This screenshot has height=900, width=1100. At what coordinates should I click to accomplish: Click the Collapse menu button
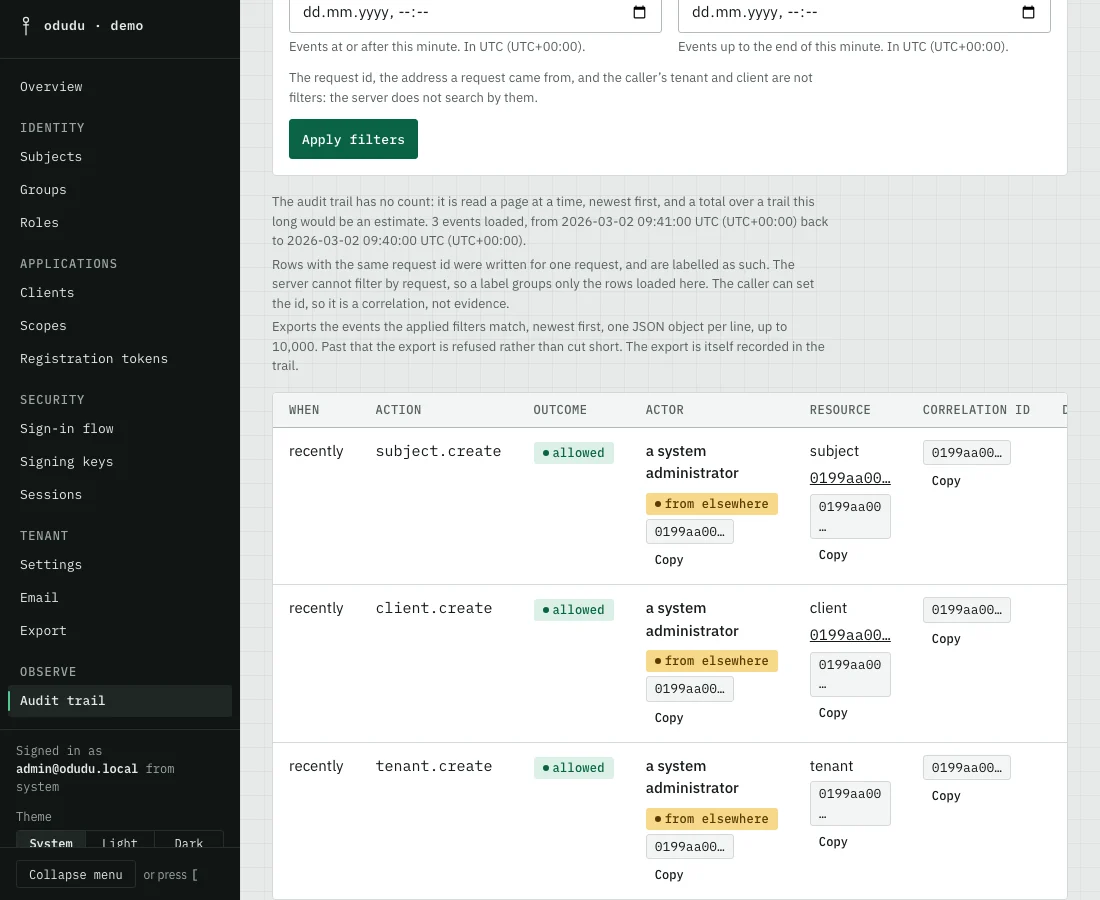point(76,875)
